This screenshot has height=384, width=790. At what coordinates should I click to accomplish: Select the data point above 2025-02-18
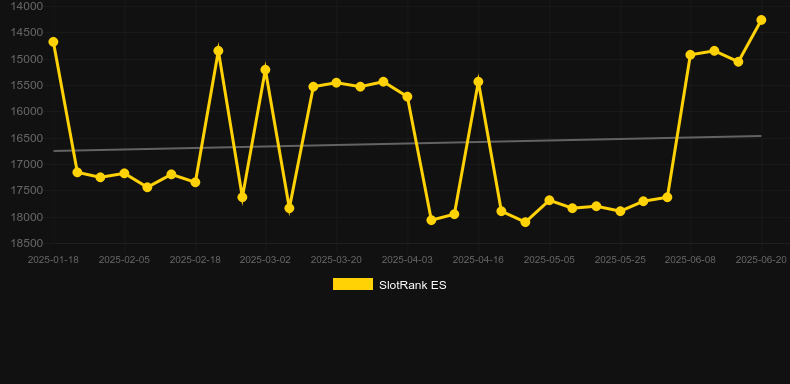point(195,182)
